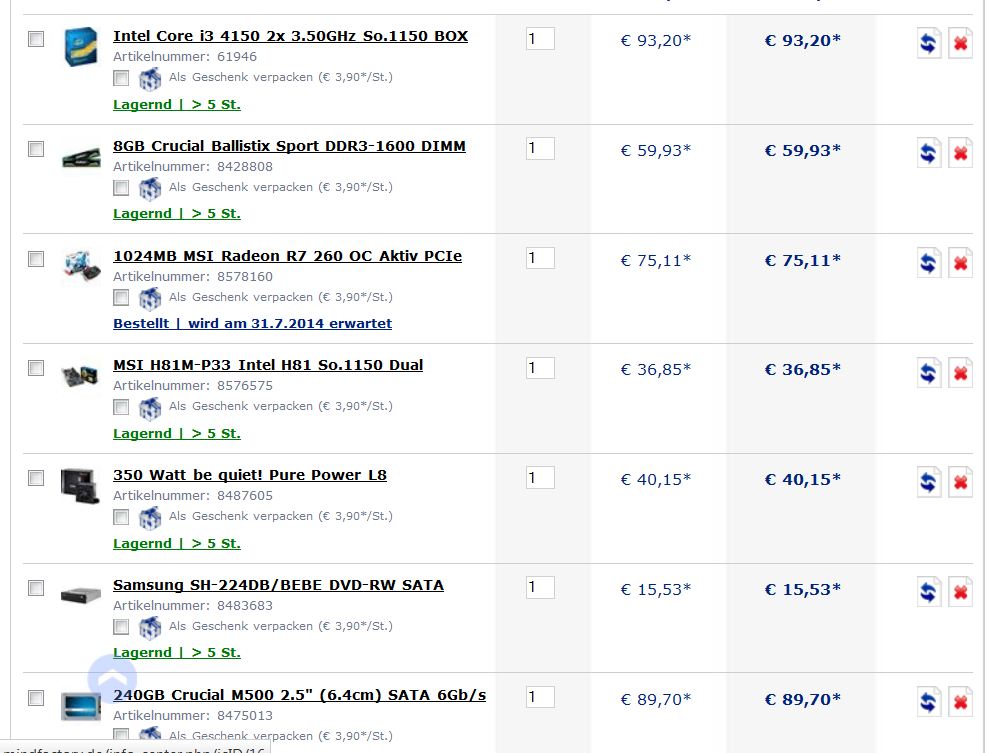Click Crucial M500 SSD thumbnail
The width and height of the screenshot is (988, 753).
click(x=81, y=706)
